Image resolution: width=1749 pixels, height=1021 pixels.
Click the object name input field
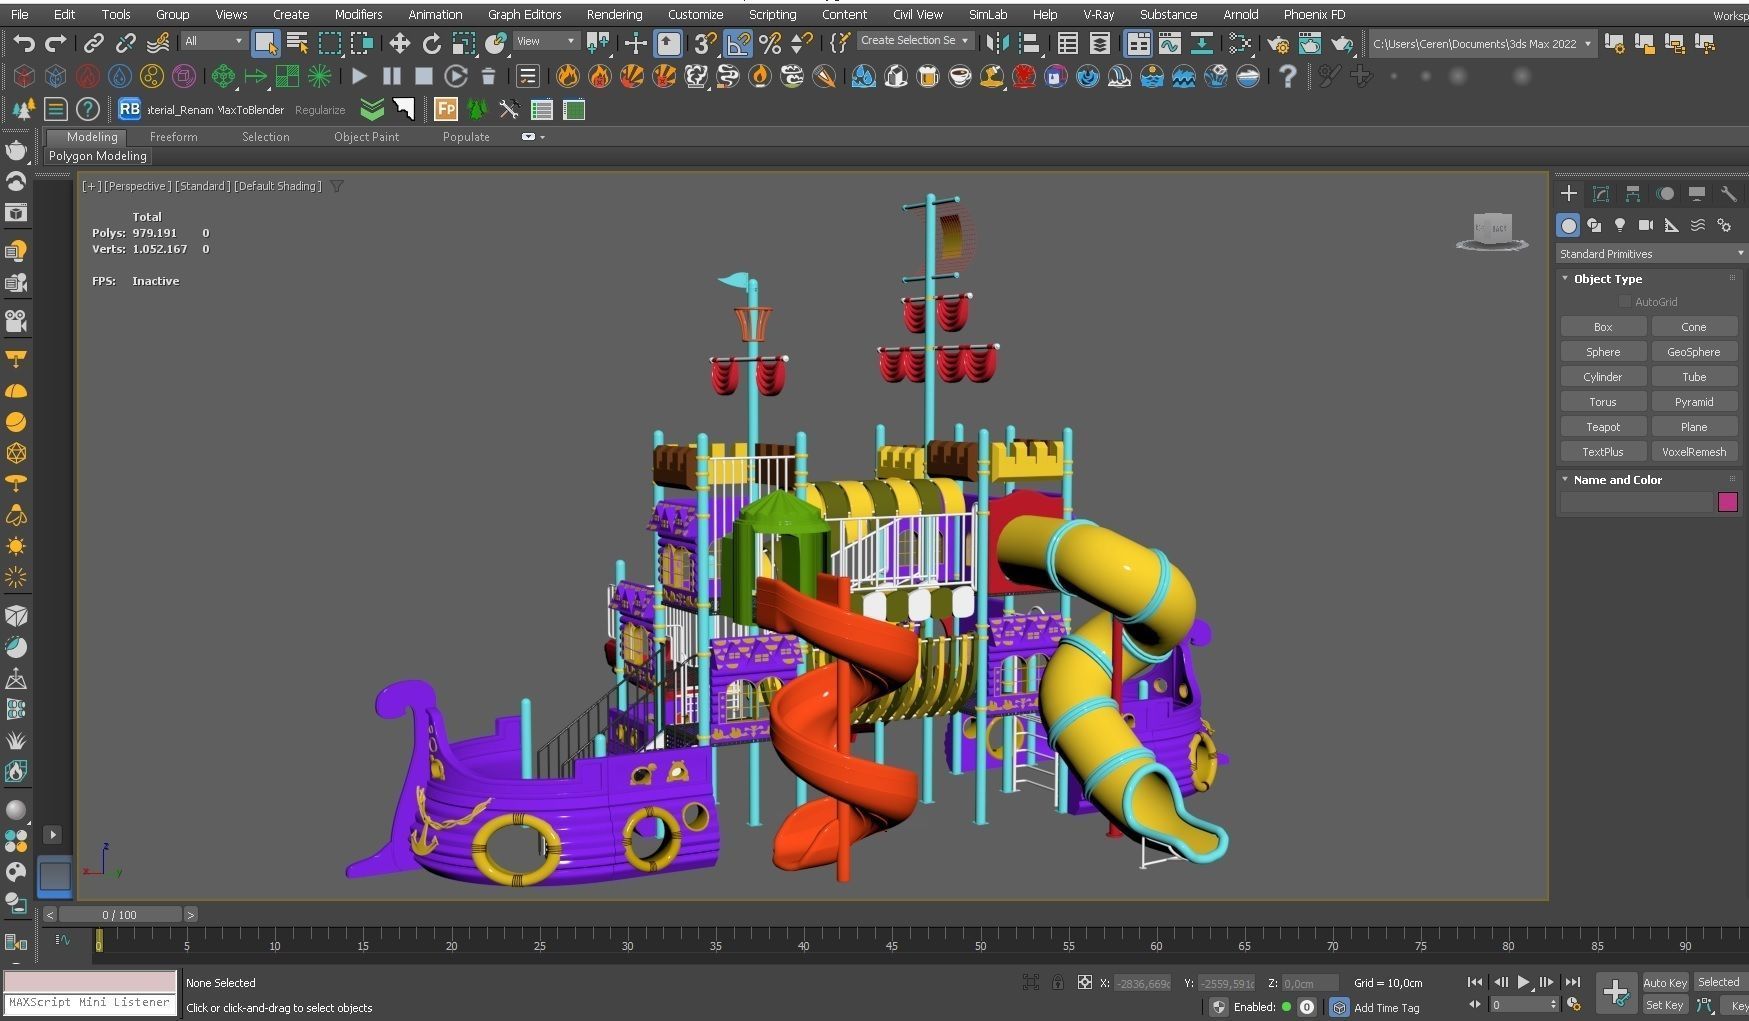pyautogui.click(x=1637, y=502)
